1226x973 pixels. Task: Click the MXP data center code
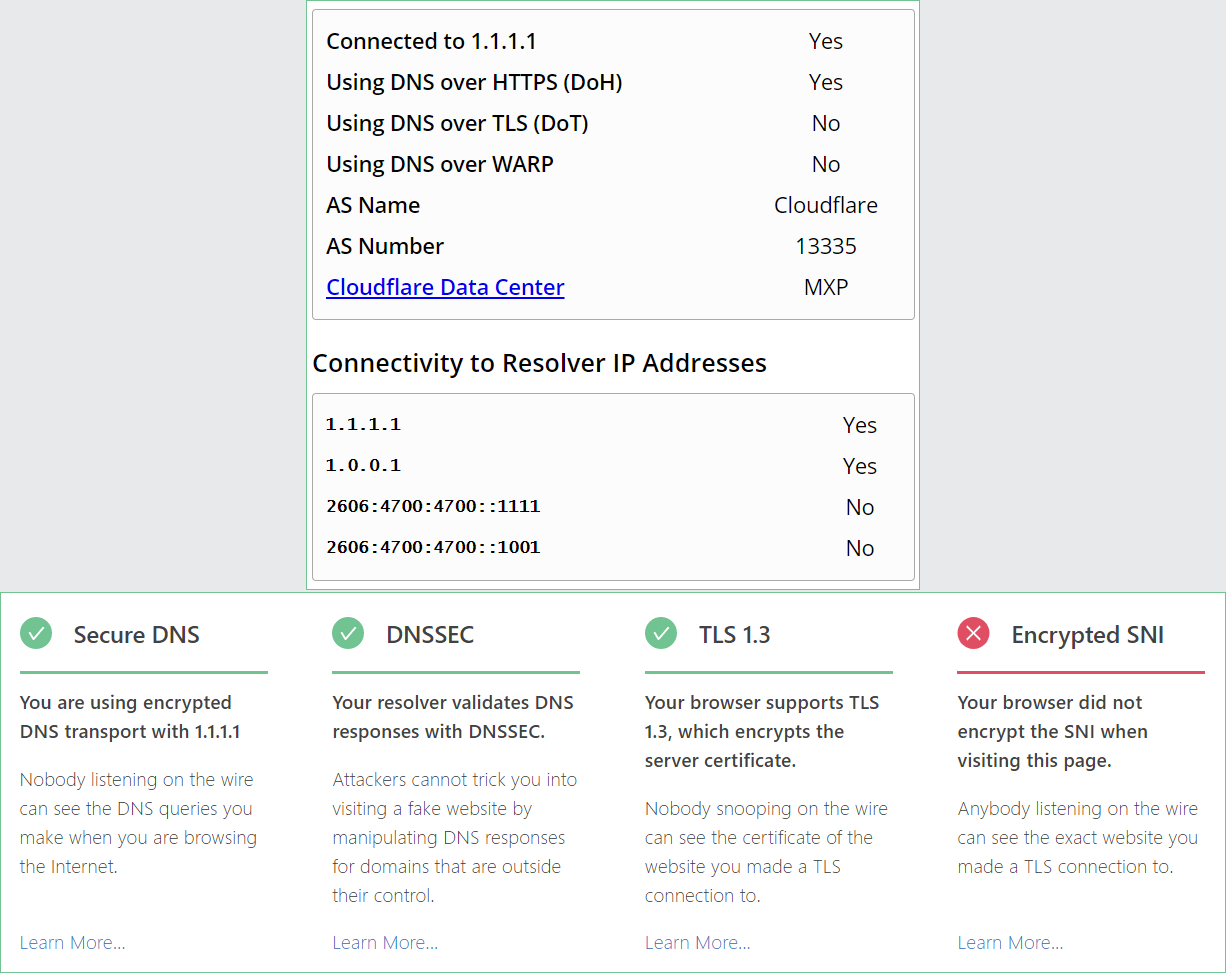pos(826,287)
